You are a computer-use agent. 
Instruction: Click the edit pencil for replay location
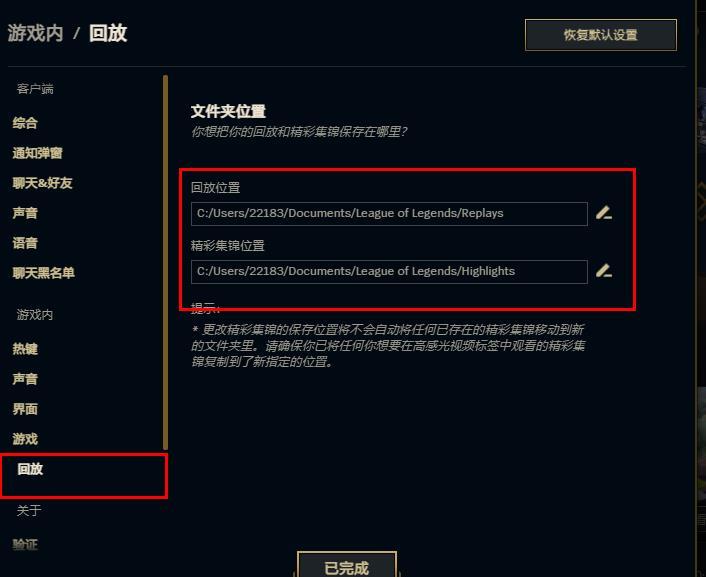(x=604, y=213)
